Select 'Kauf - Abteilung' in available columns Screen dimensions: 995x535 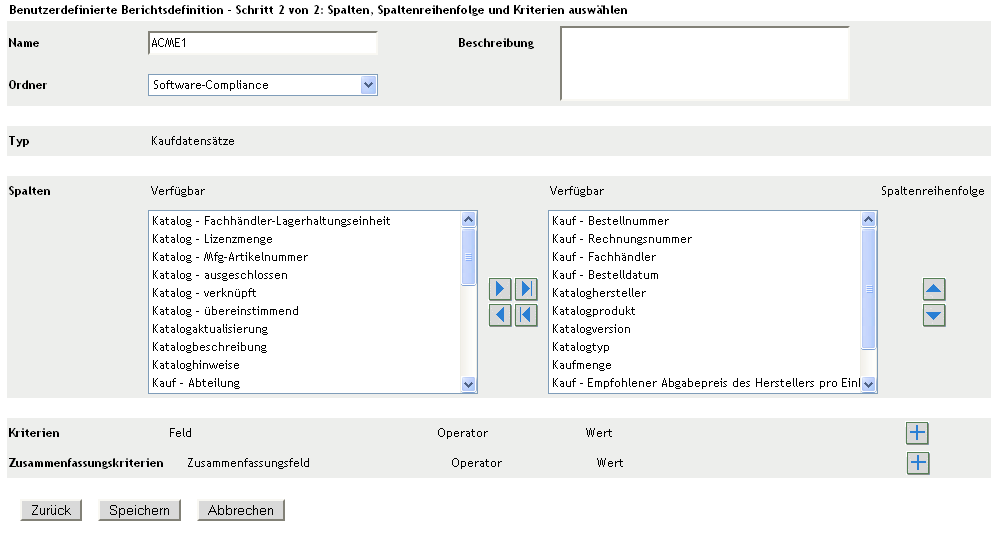[196, 383]
